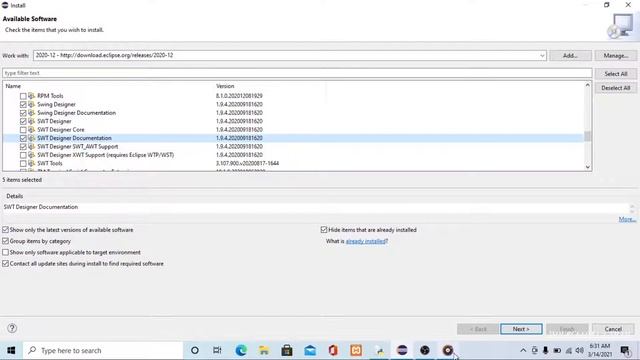The image size is (640, 360).
Task: Click the feature icon beside SWT Designer Core
Action: [x=31, y=129]
